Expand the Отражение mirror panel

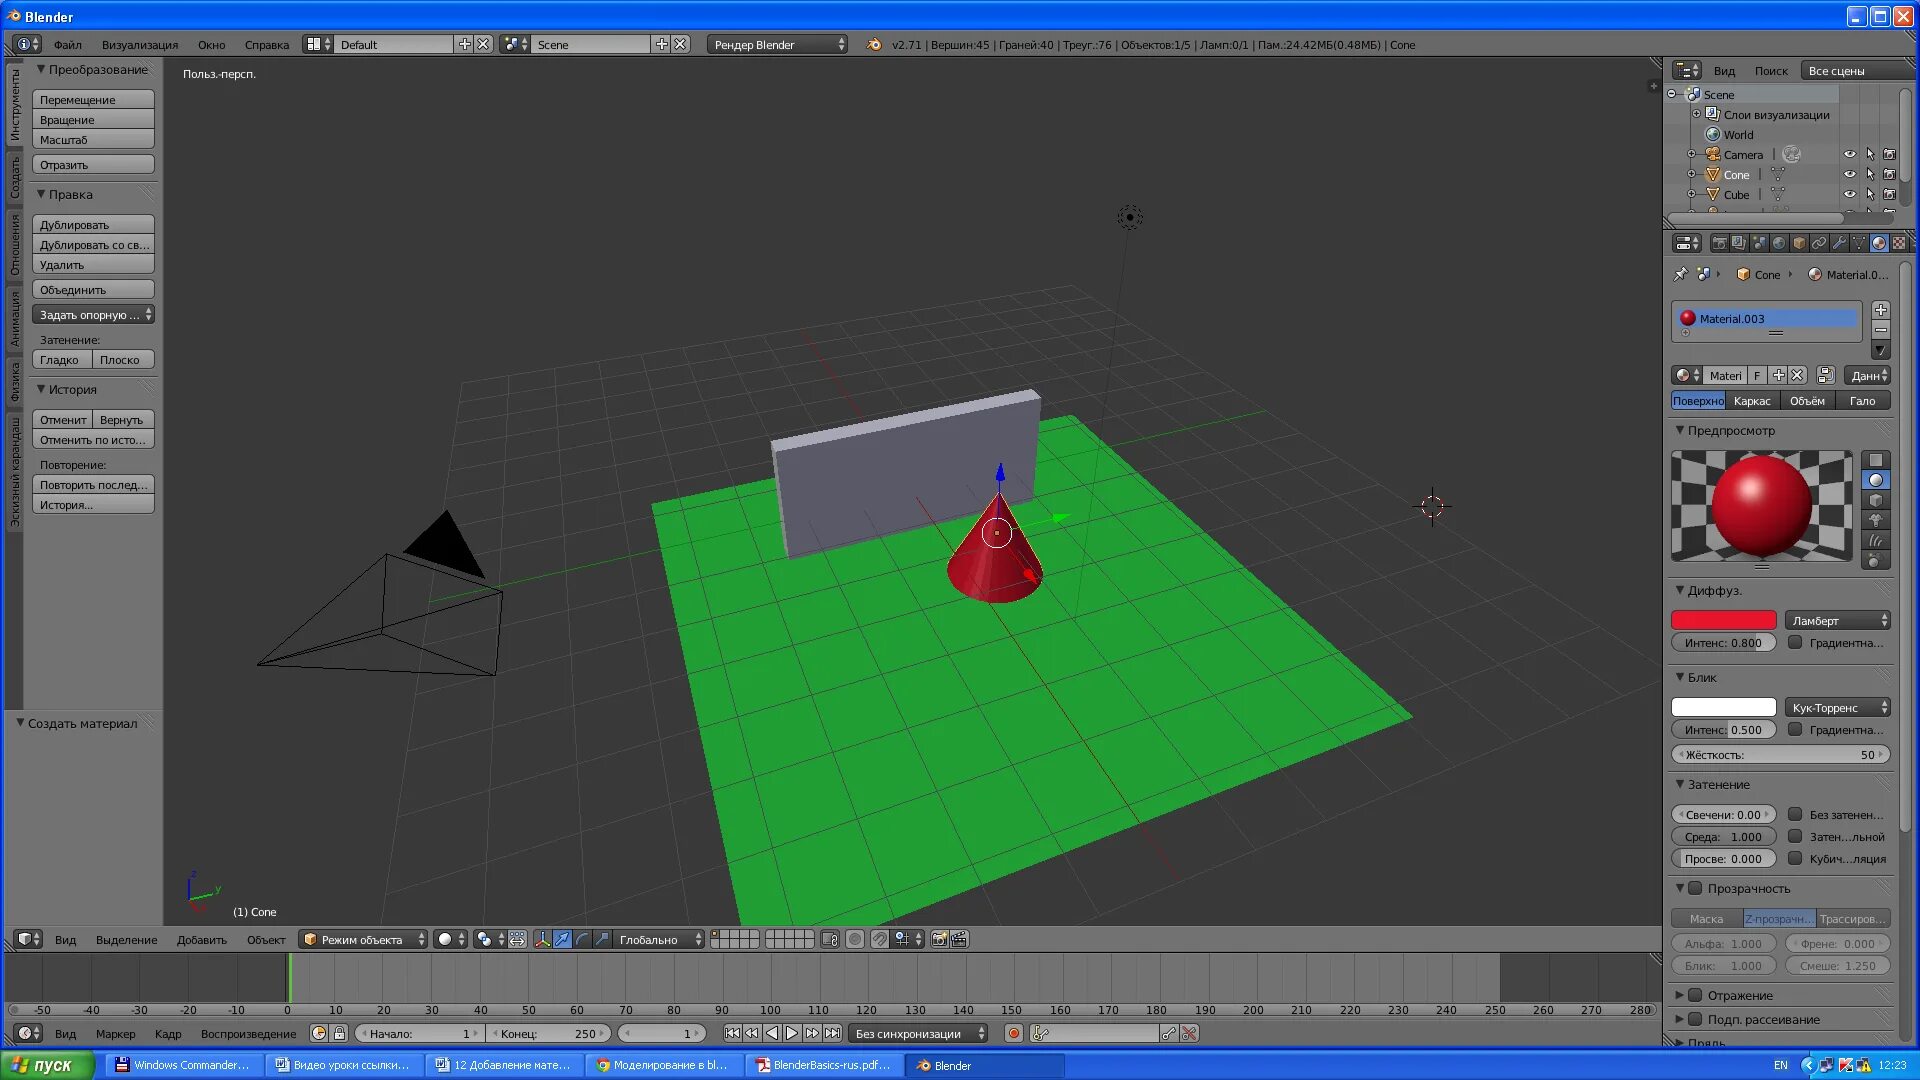(x=1680, y=995)
